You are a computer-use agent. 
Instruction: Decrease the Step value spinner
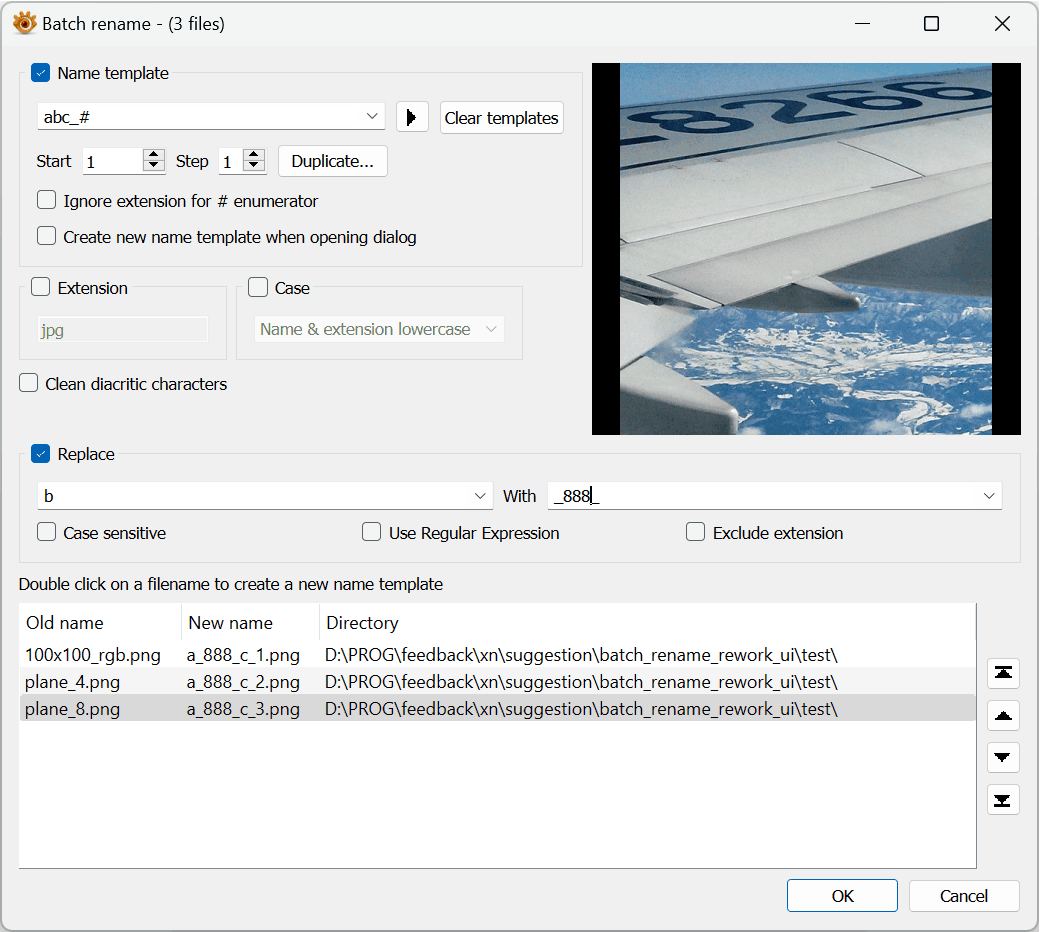254,167
